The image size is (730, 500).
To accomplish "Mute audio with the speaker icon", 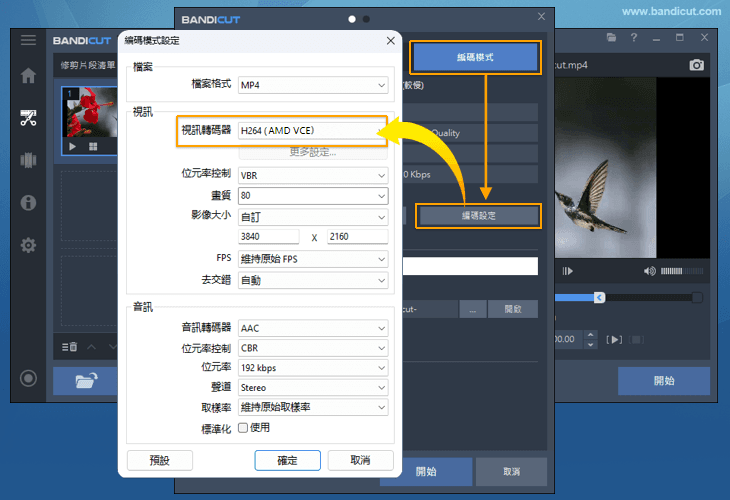I will (x=649, y=271).
